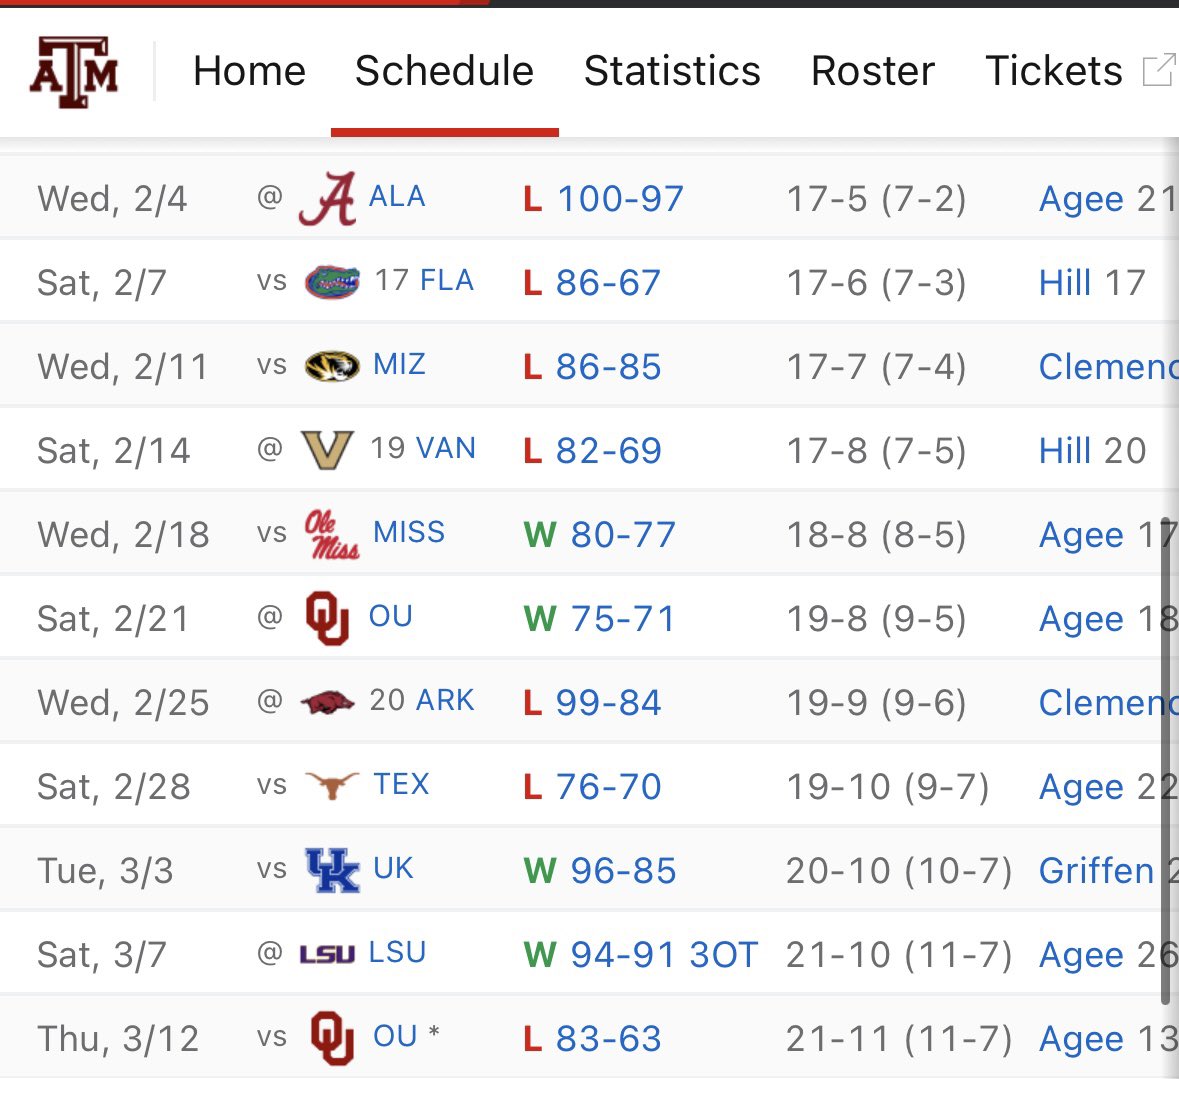This screenshot has height=1111, width=1179.
Task: Open the Tickets tab
Action: coord(1053,71)
